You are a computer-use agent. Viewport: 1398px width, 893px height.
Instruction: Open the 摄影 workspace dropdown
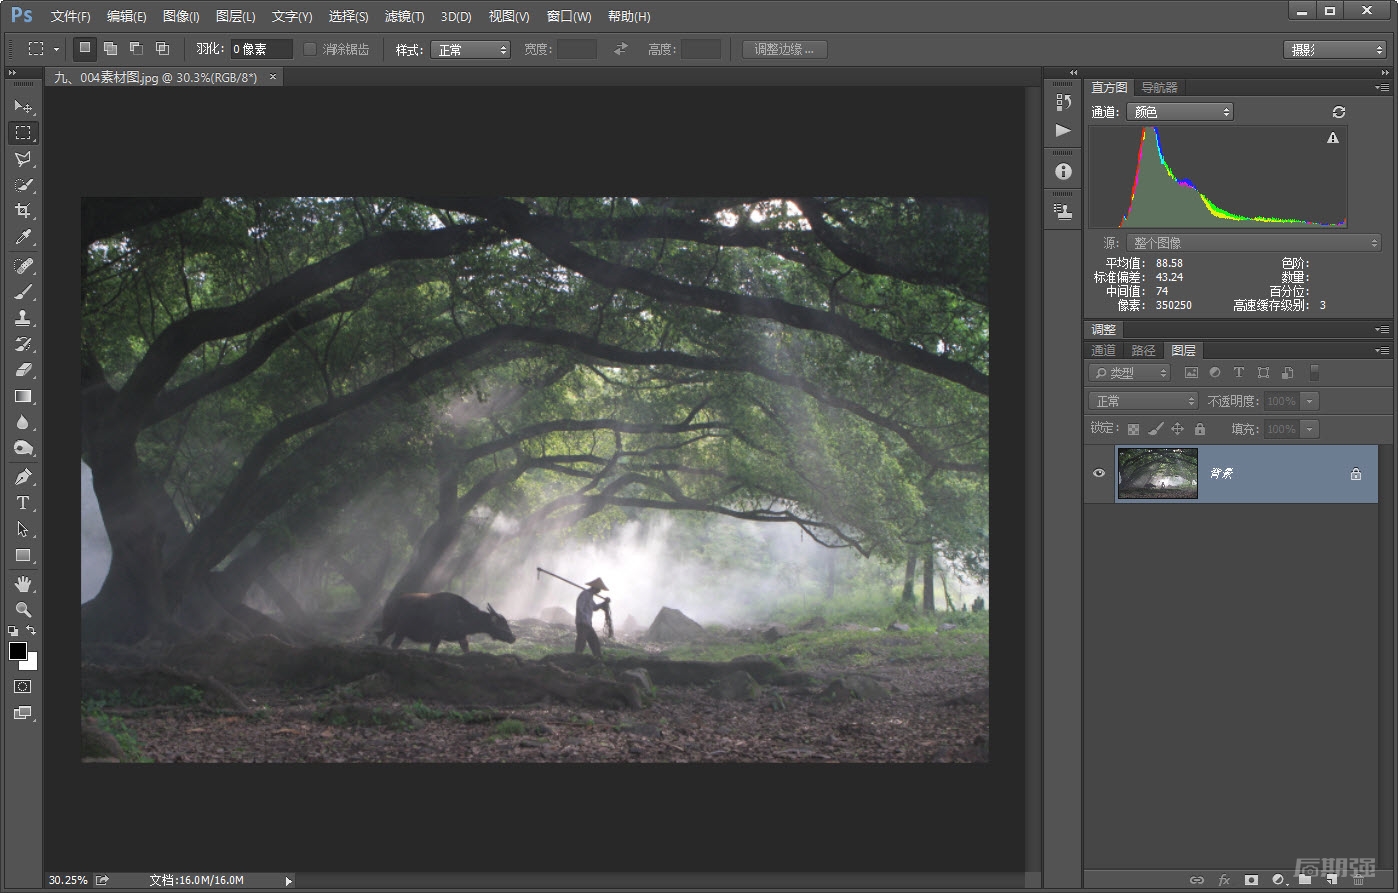pos(1334,49)
